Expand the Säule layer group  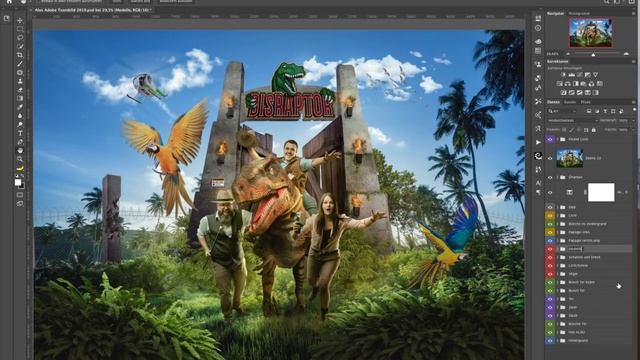(x=558, y=316)
